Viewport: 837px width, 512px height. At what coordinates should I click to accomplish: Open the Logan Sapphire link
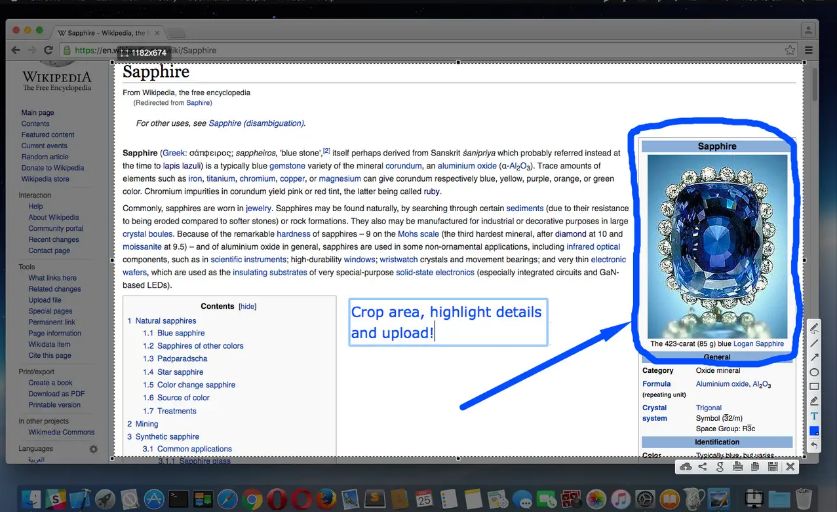[x=759, y=344]
